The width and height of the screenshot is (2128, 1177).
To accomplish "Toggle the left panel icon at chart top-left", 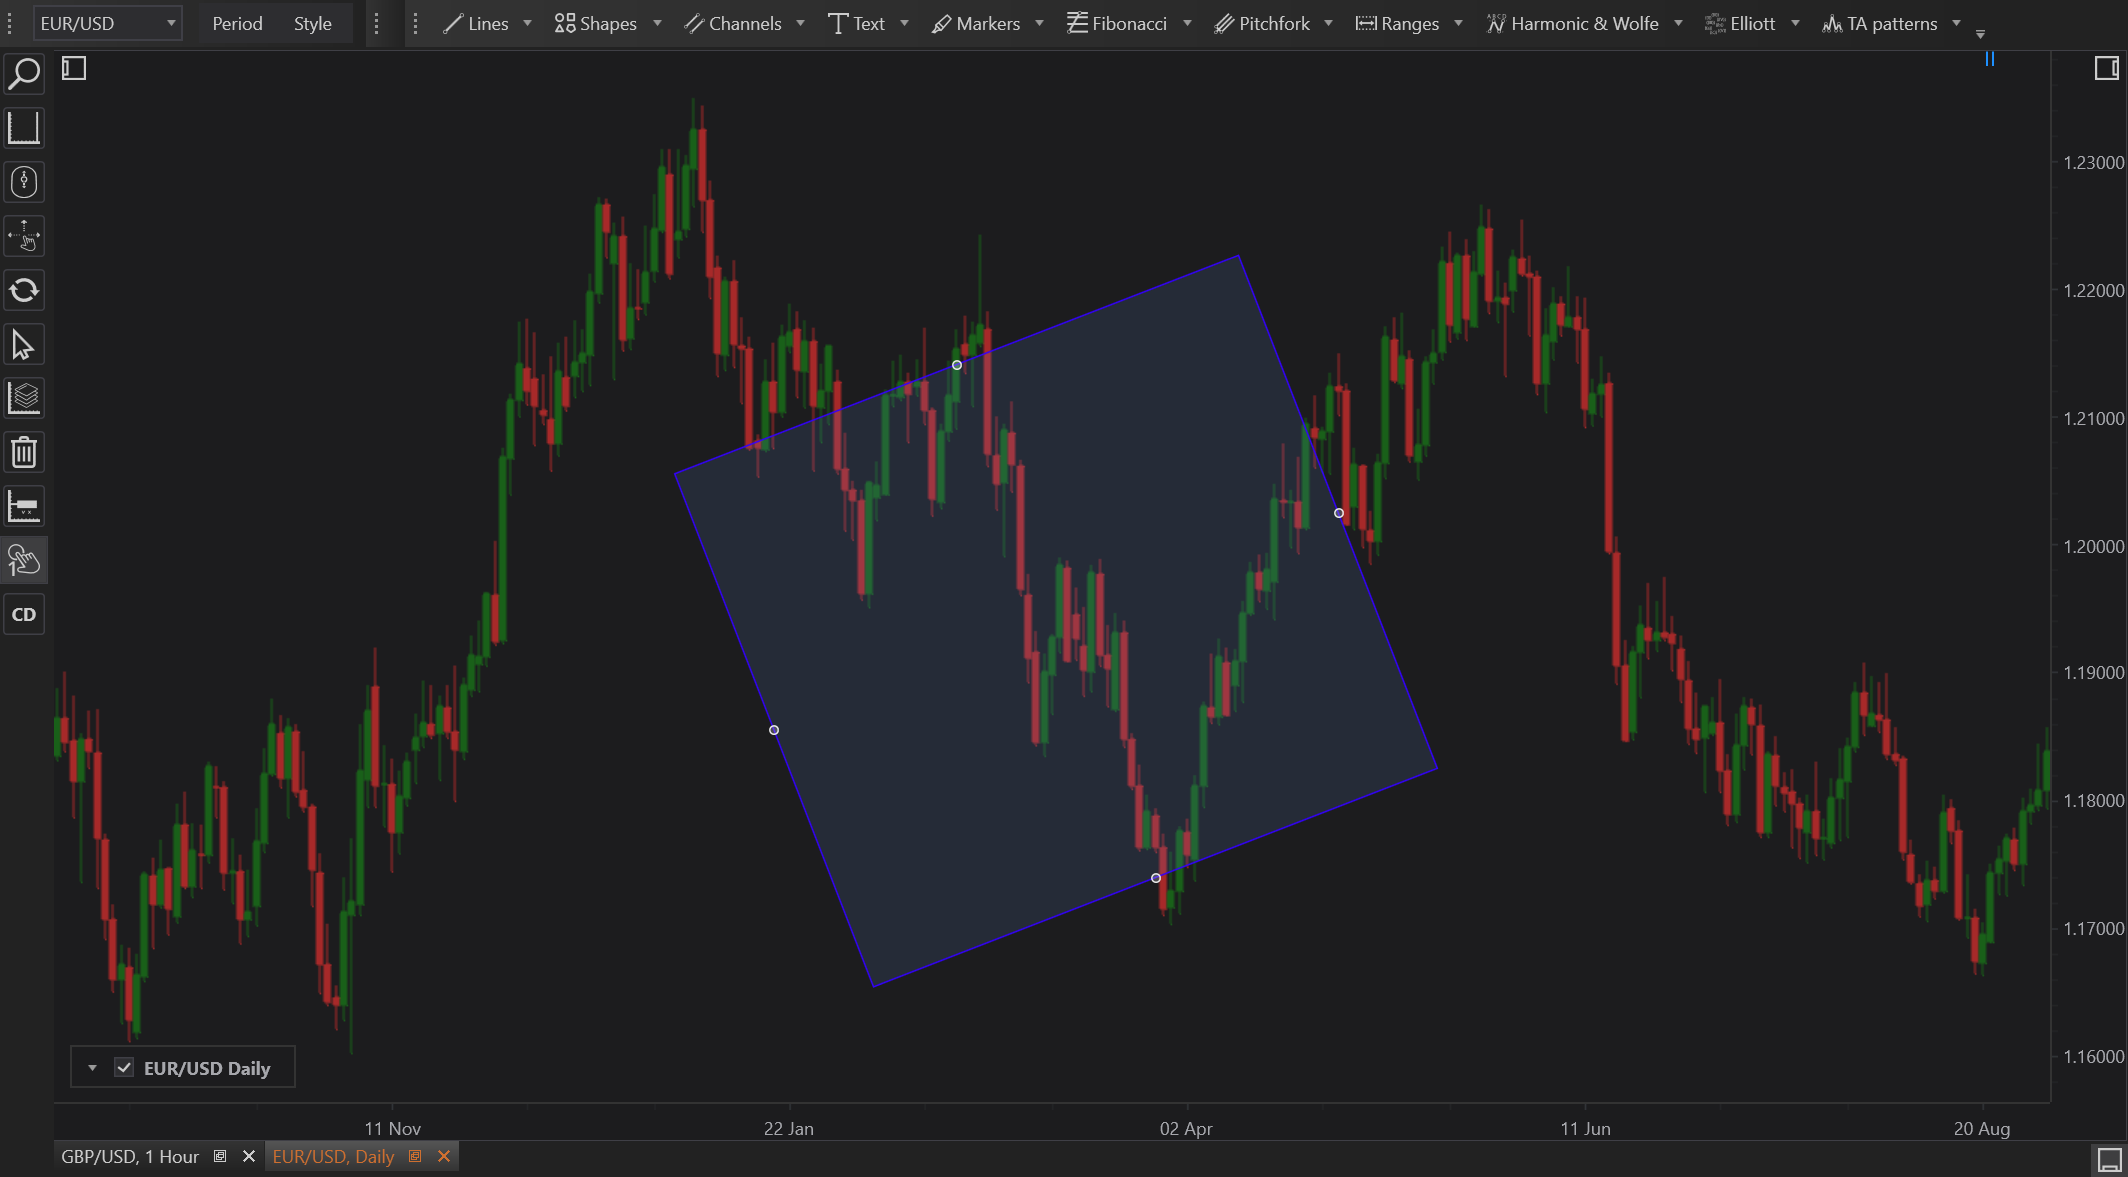I will pos(74,68).
